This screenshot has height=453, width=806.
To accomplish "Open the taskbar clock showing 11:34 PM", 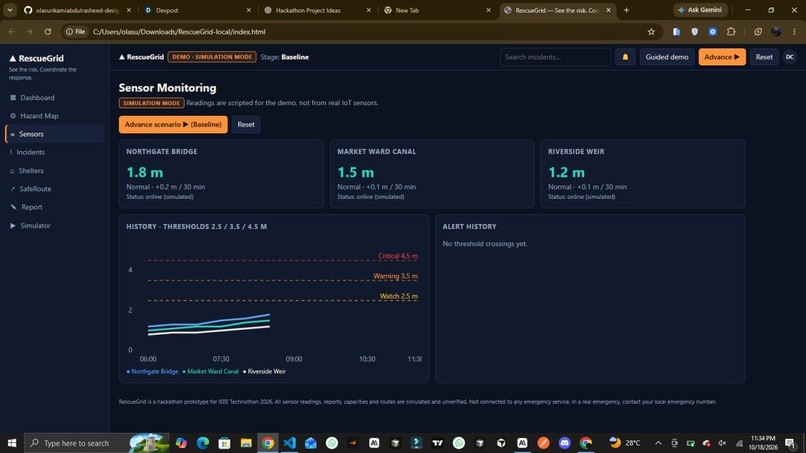I will point(763,443).
